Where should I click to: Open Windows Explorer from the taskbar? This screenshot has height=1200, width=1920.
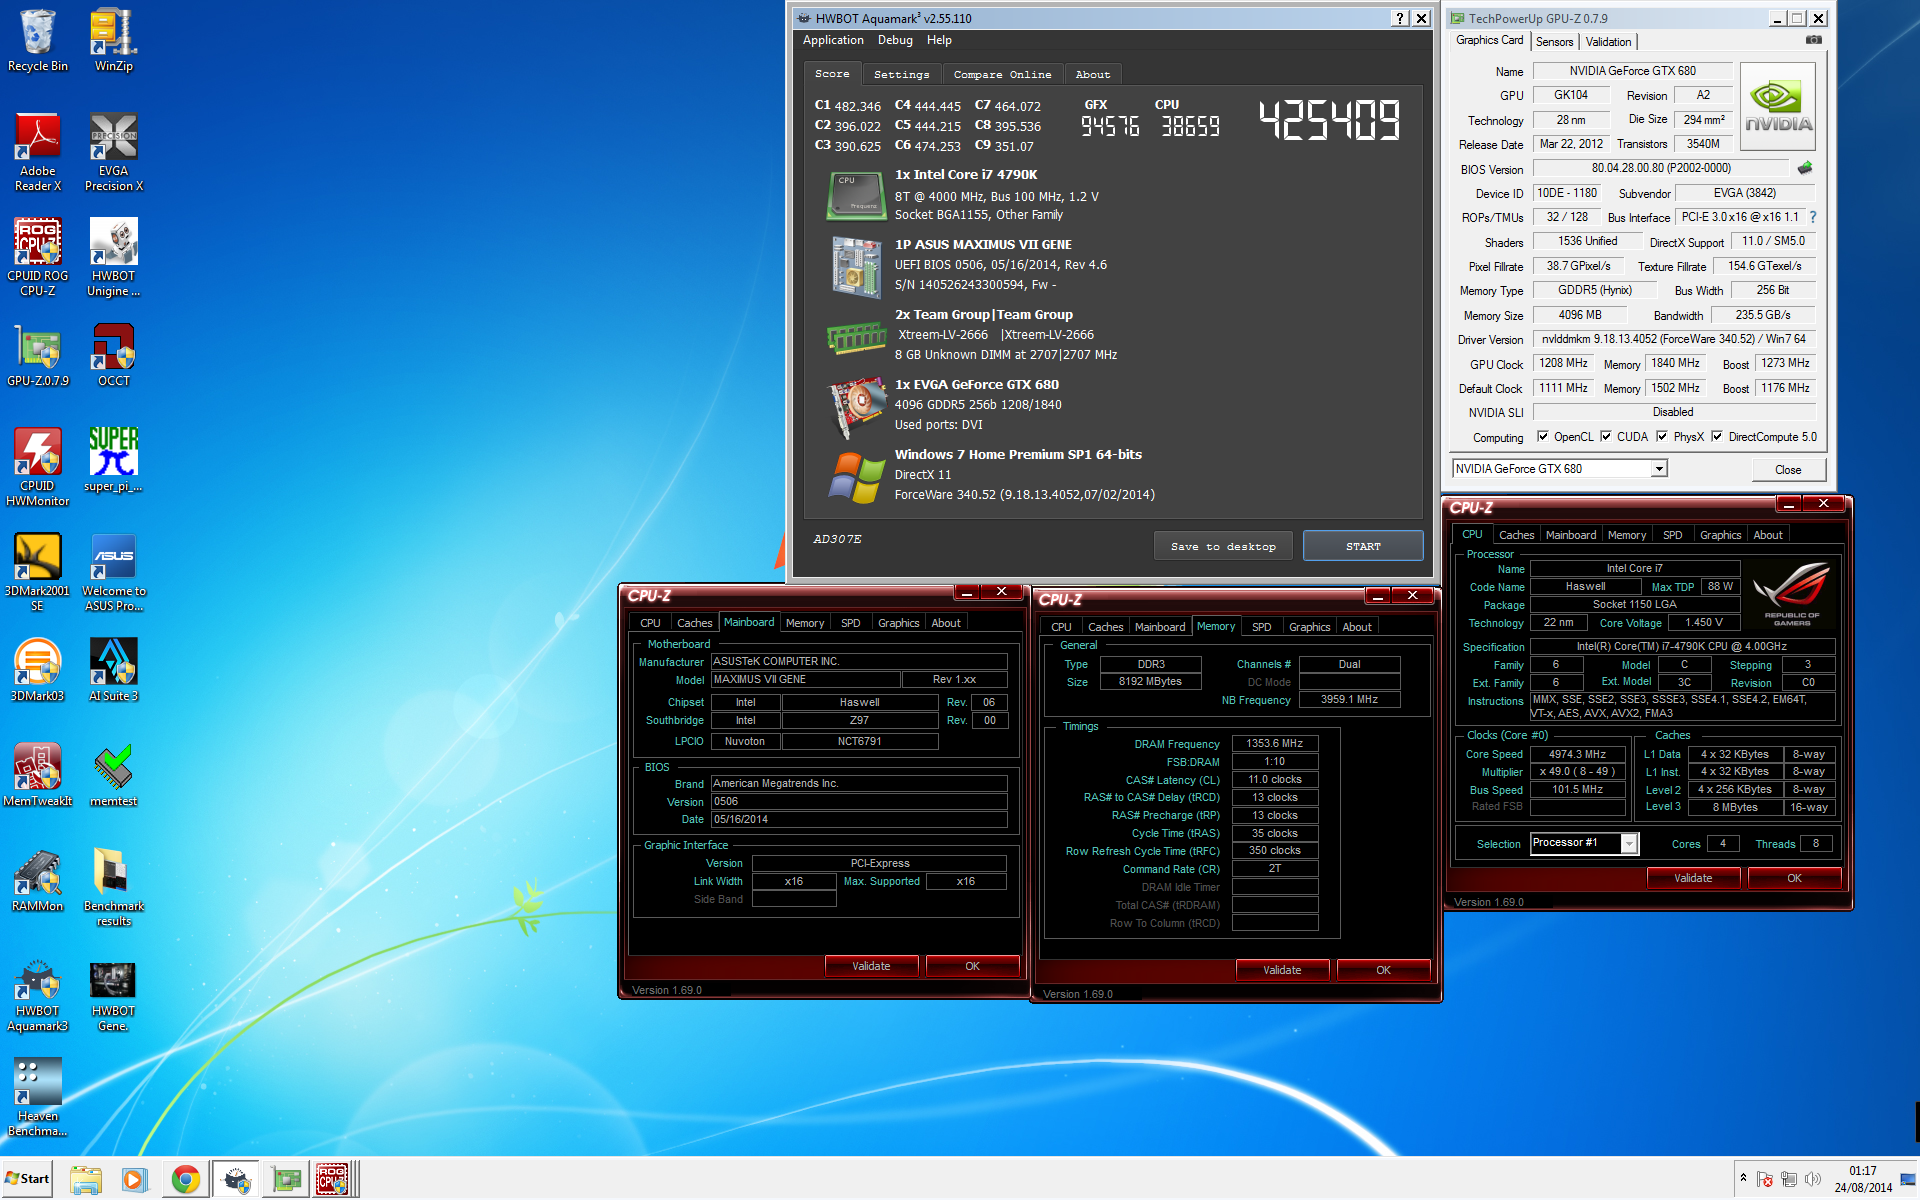(x=87, y=1180)
